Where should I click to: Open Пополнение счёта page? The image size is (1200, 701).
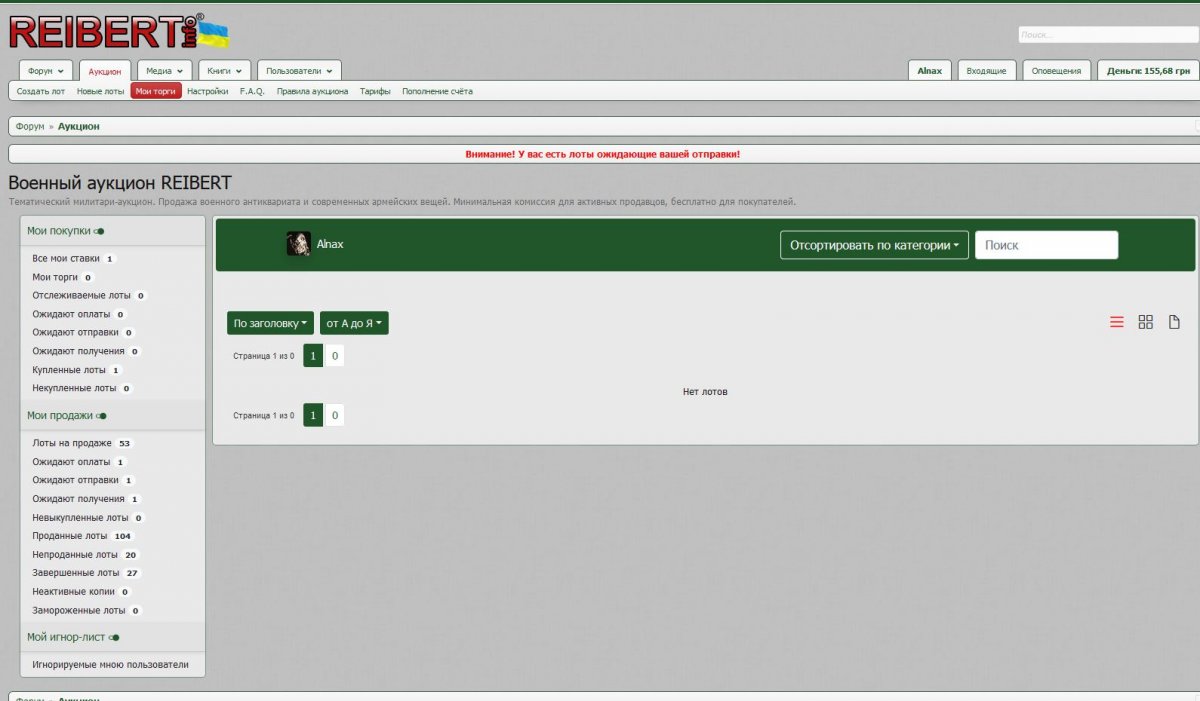click(x=437, y=91)
